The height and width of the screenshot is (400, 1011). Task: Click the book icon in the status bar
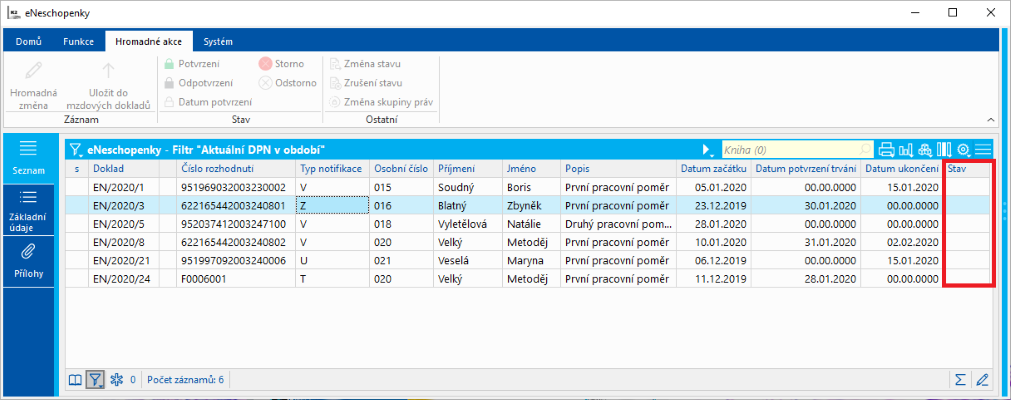(75, 380)
